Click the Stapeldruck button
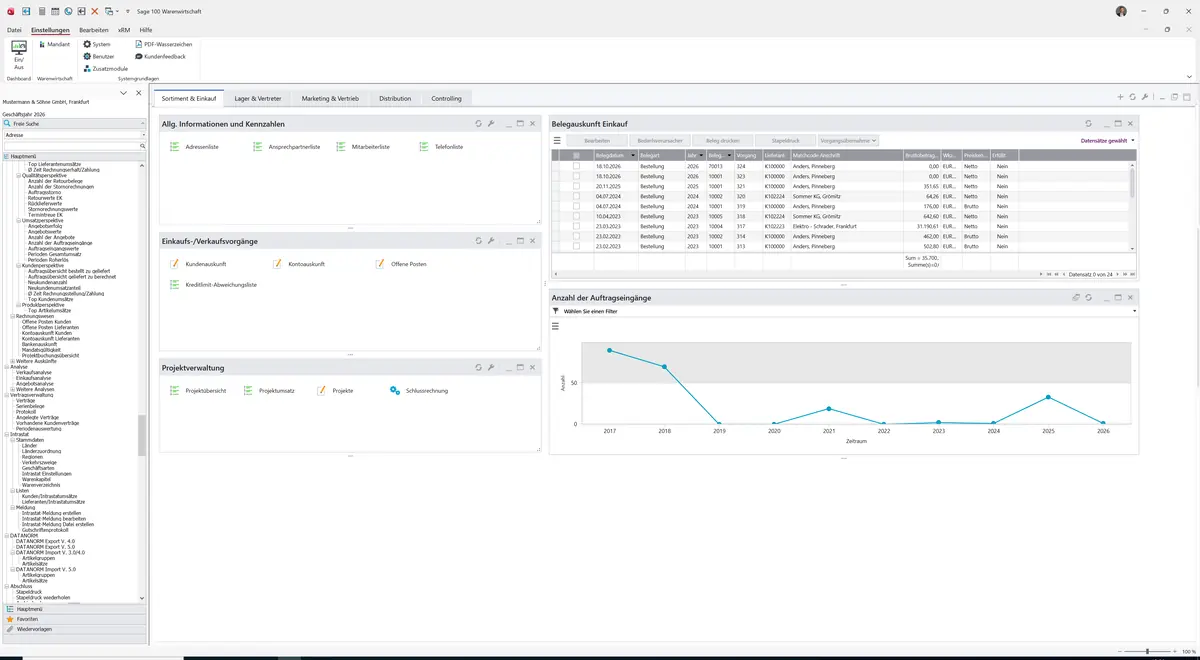The width and height of the screenshot is (1200, 660). (x=786, y=141)
